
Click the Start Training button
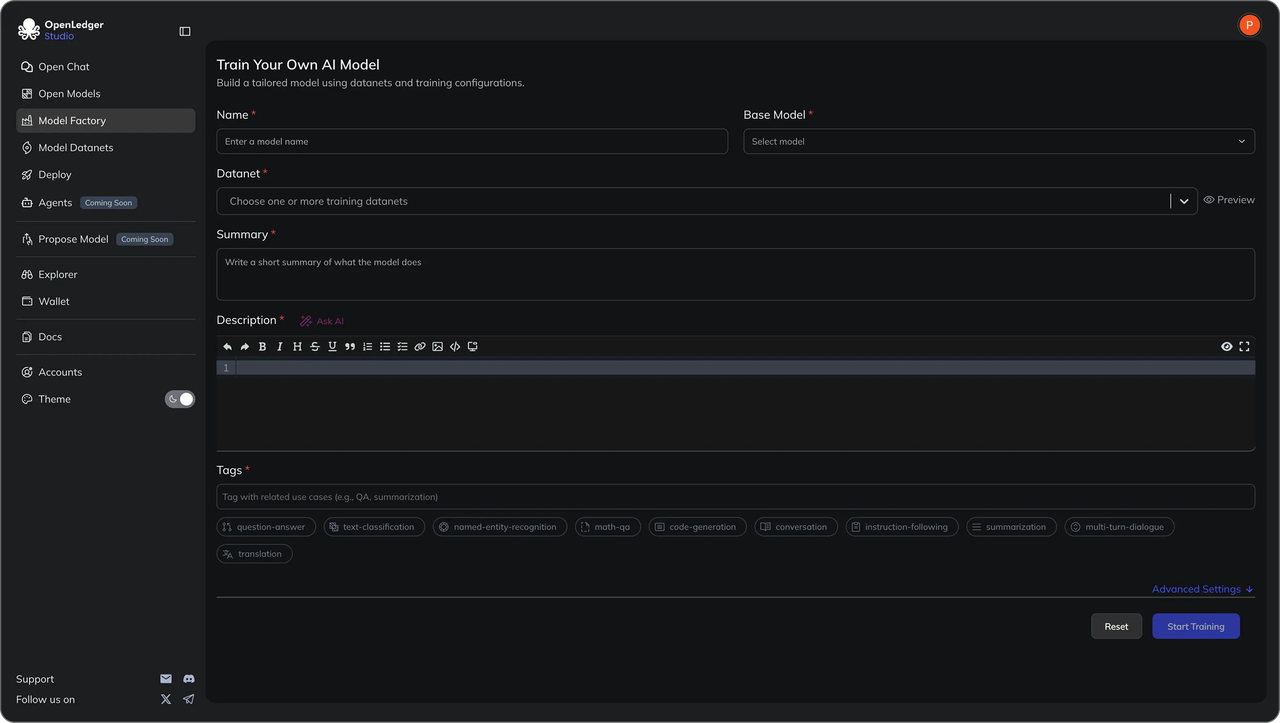[x=1195, y=625]
